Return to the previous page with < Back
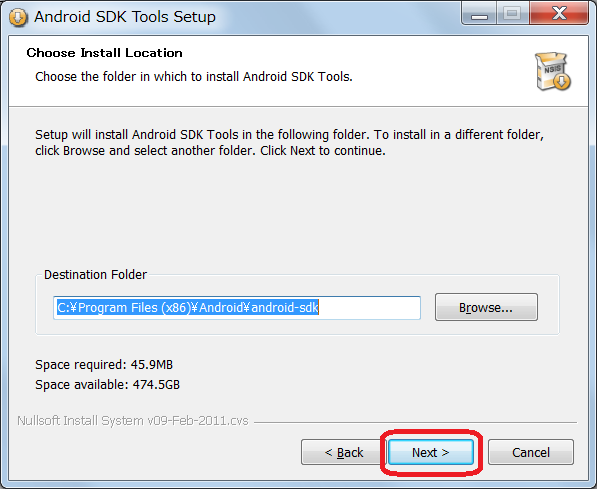 click(344, 452)
